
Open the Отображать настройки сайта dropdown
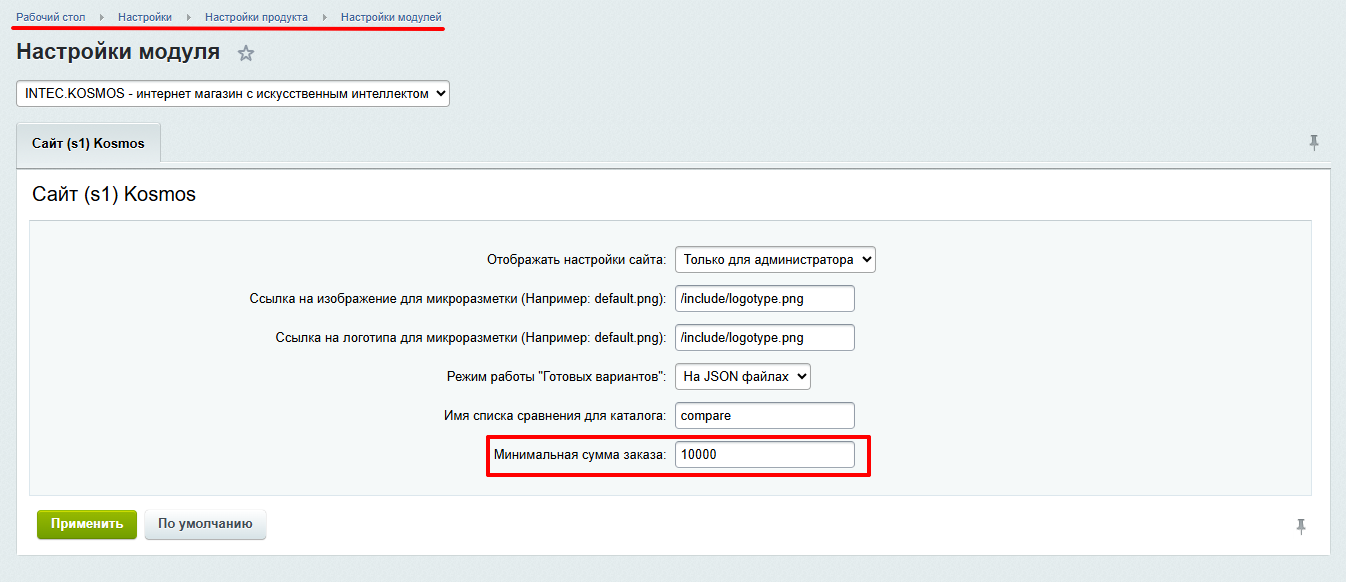[775, 259]
